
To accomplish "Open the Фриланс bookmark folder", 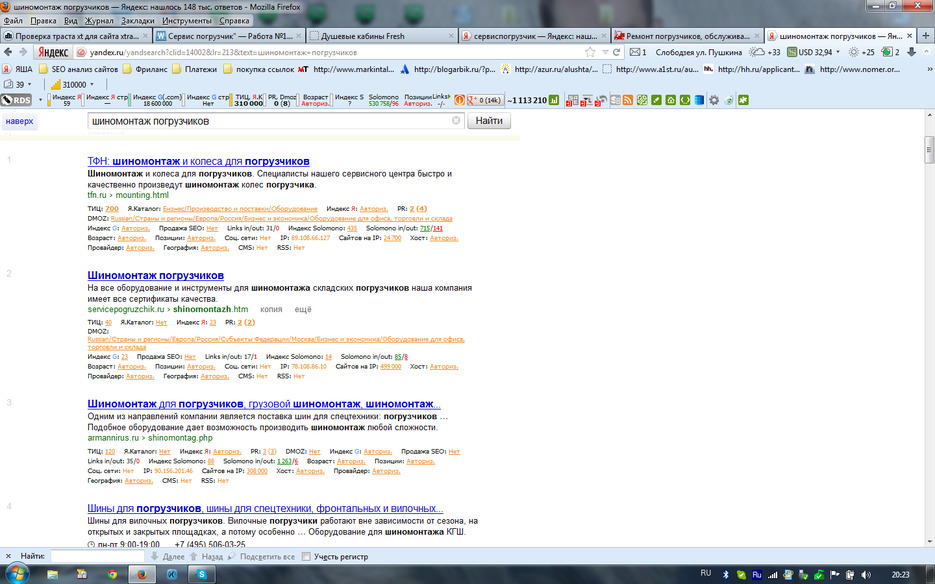I will pos(145,69).
